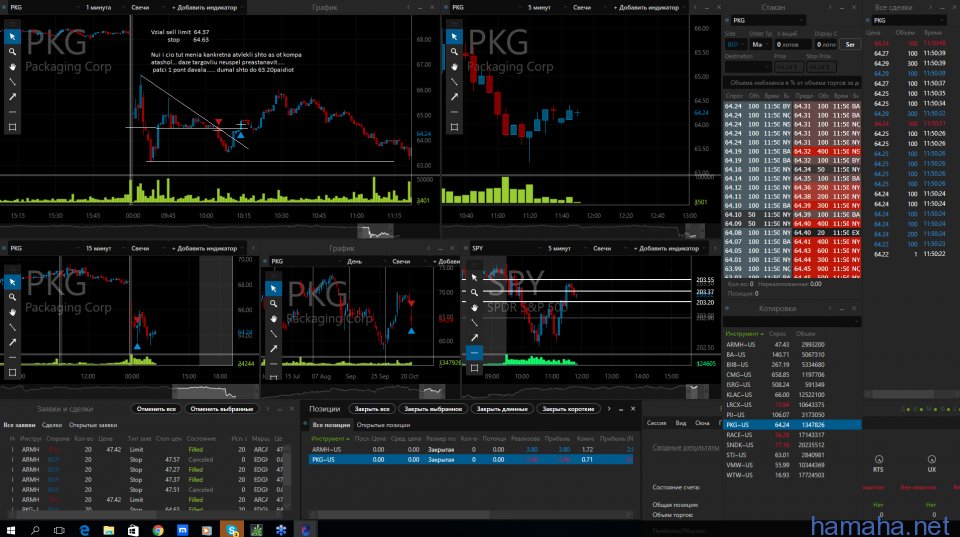960x537 pixels.
Task: Open the Side BUY dropdown in Стакан
Action: pyautogui.click(x=735, y=45)
